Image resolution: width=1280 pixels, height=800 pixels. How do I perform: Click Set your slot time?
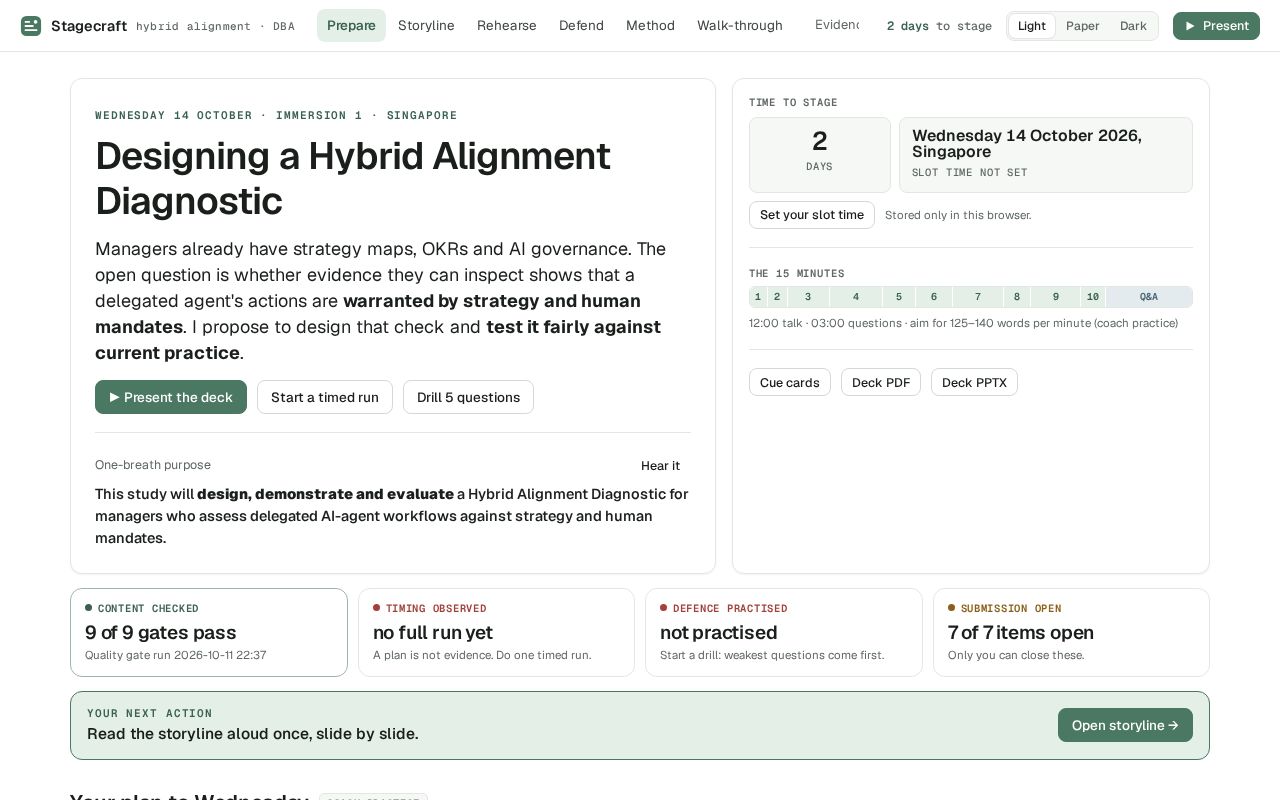click(812, 215)
